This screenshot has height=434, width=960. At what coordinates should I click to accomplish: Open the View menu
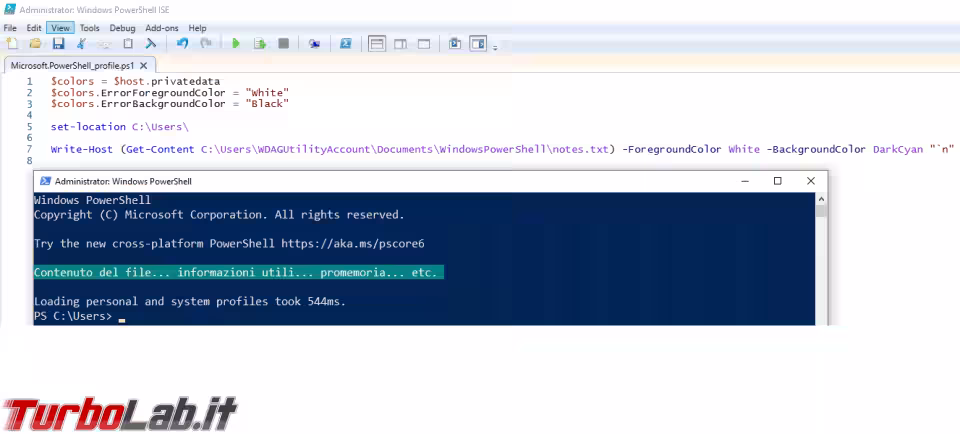pos(60,28)
